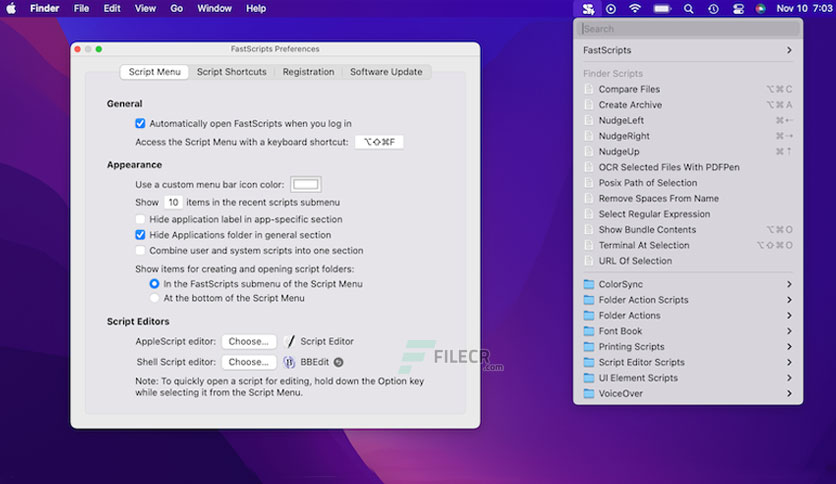Expand the Printing Scripts submenu arrow
The image size is (836, 484).
click(x=789, y=346)
